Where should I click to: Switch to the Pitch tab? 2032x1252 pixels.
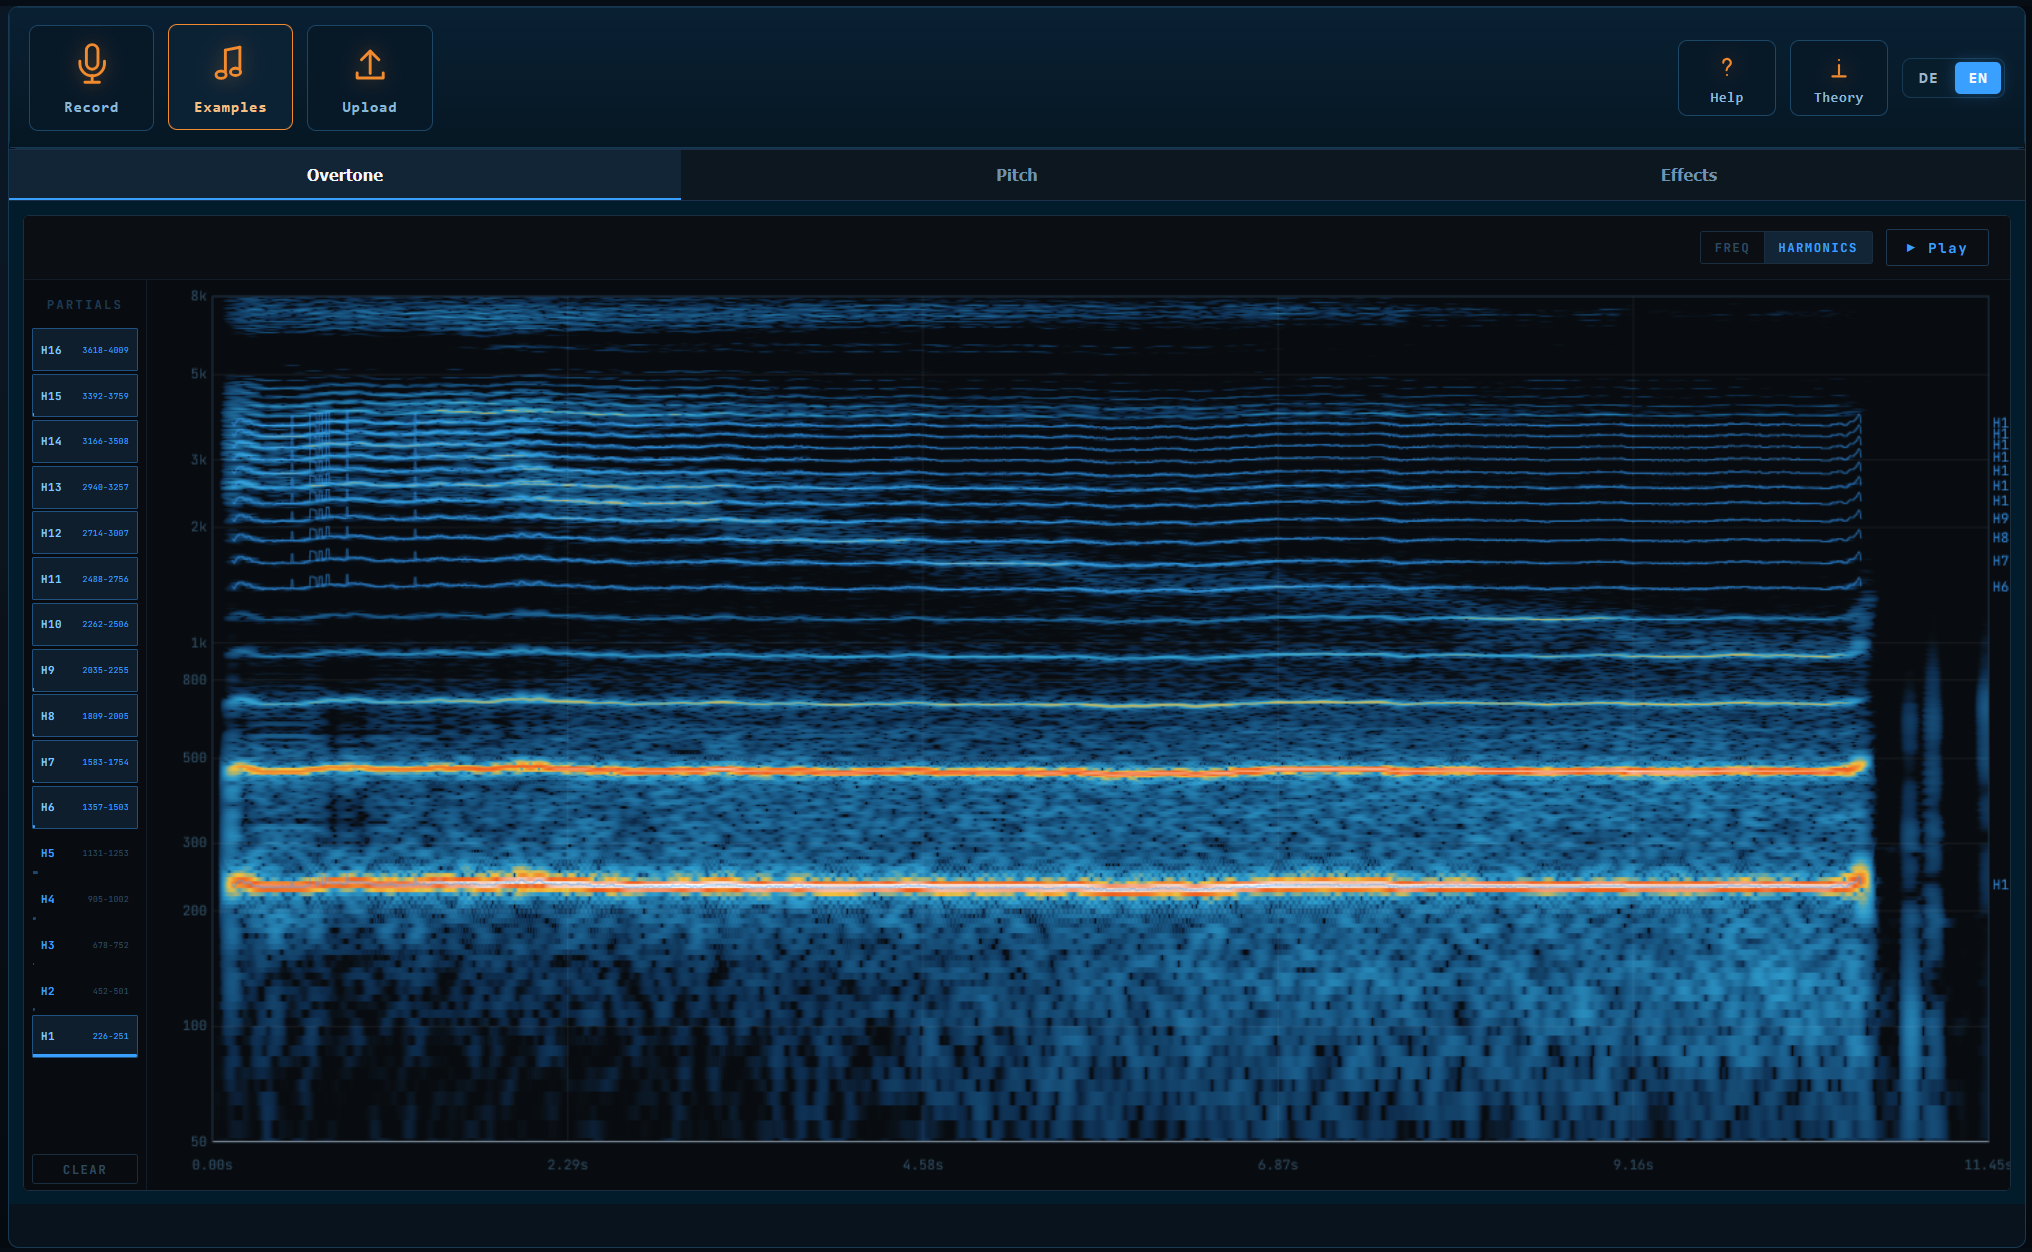1016,175
